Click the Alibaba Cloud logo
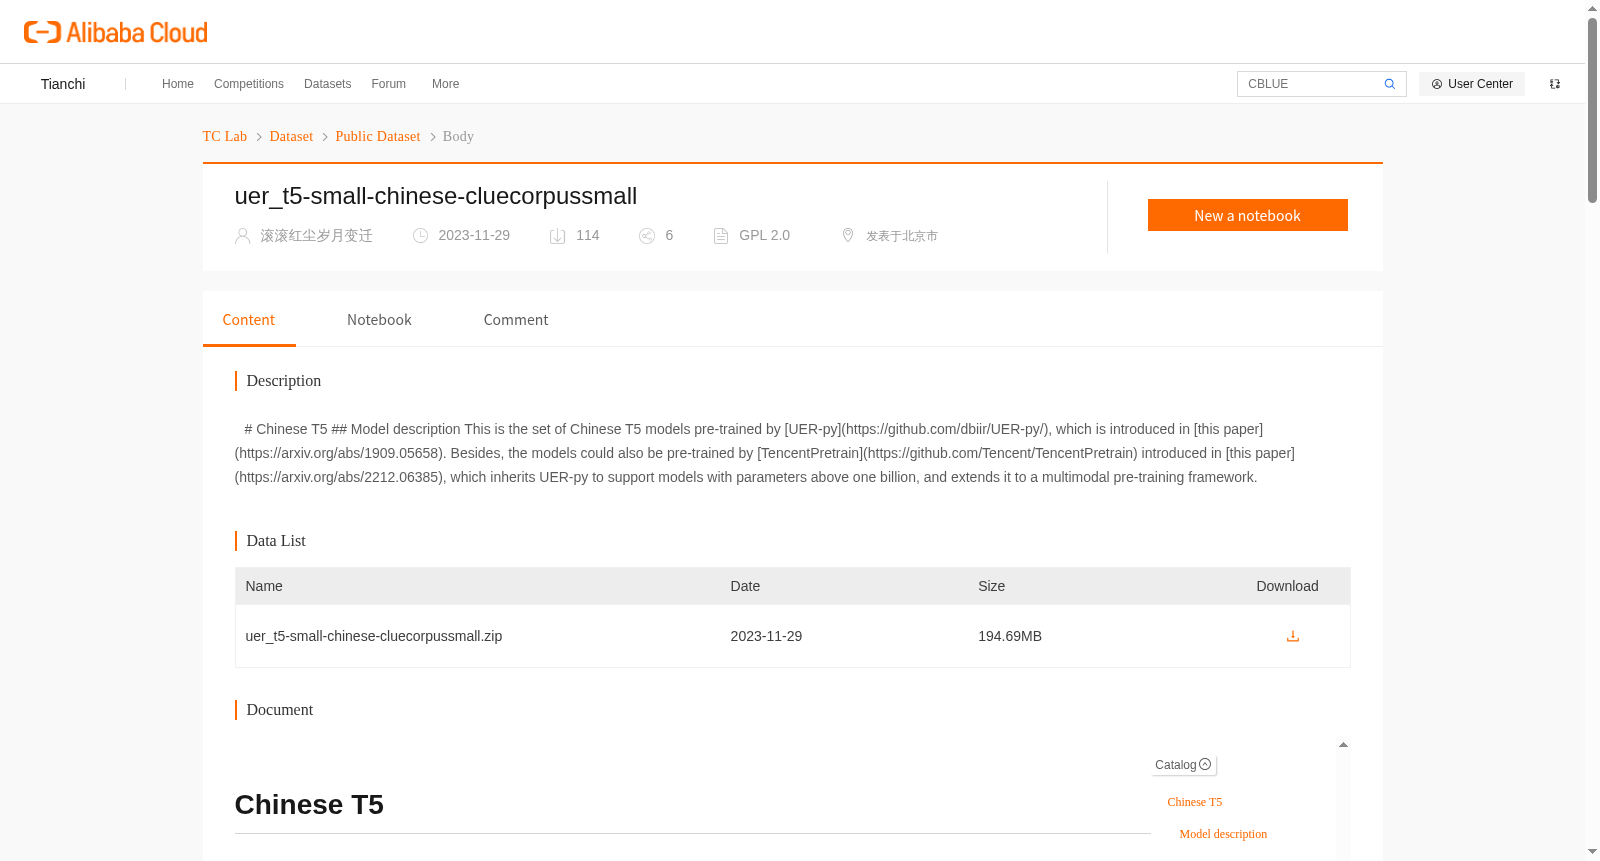Screen dimensions: 1600x861 [116, 33]
